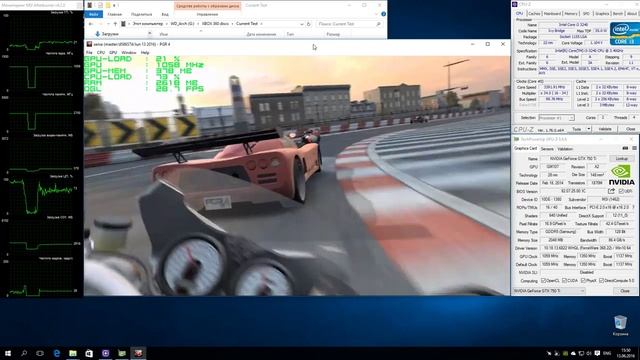The image size is (640, 360).
Task: Open the Поделиться ribbon tab in Explorer
Action: [142, 14]
